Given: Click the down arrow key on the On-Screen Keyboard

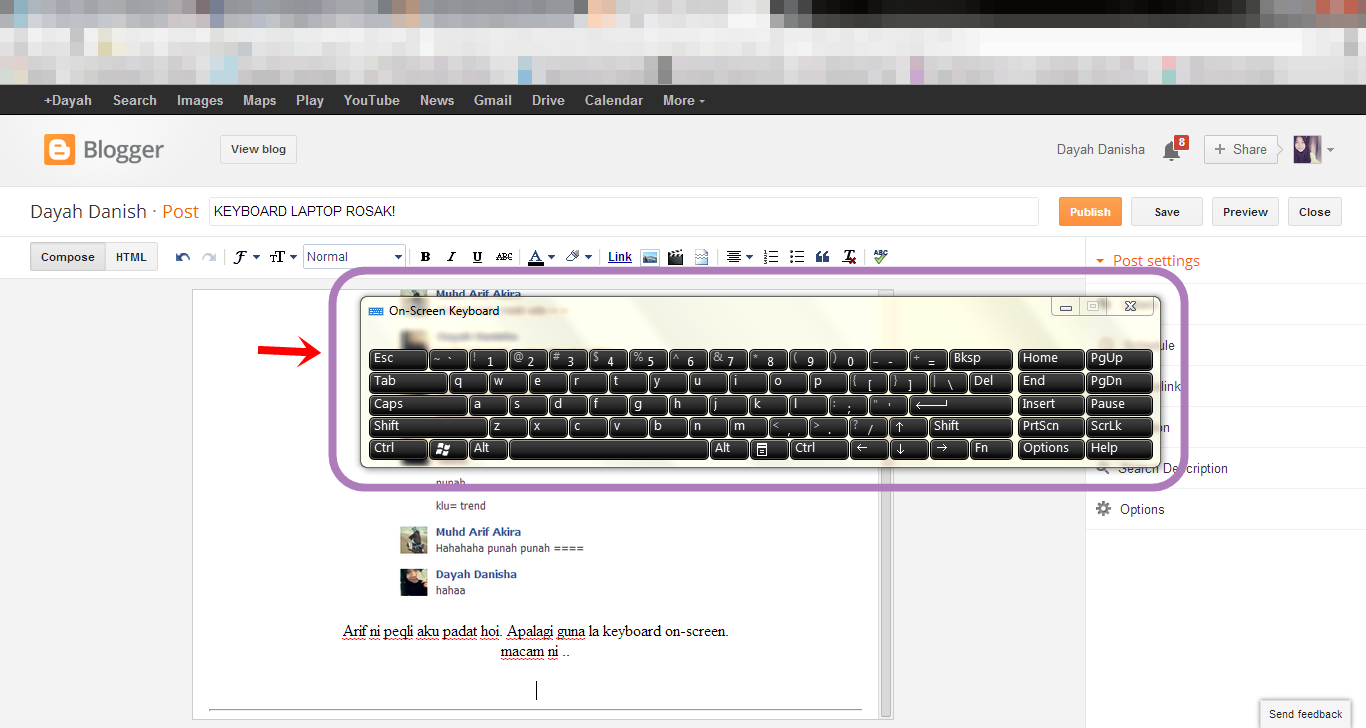Looking at the screenshot, I should point(909,449).
